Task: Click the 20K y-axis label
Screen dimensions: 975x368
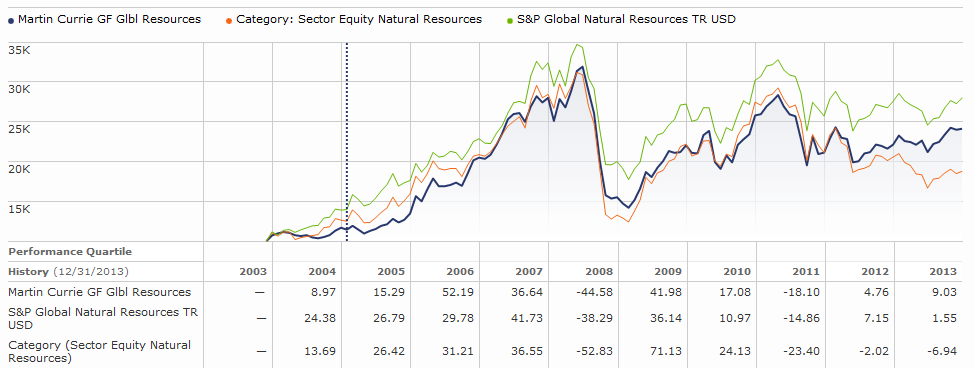Action: pos(19,169)
